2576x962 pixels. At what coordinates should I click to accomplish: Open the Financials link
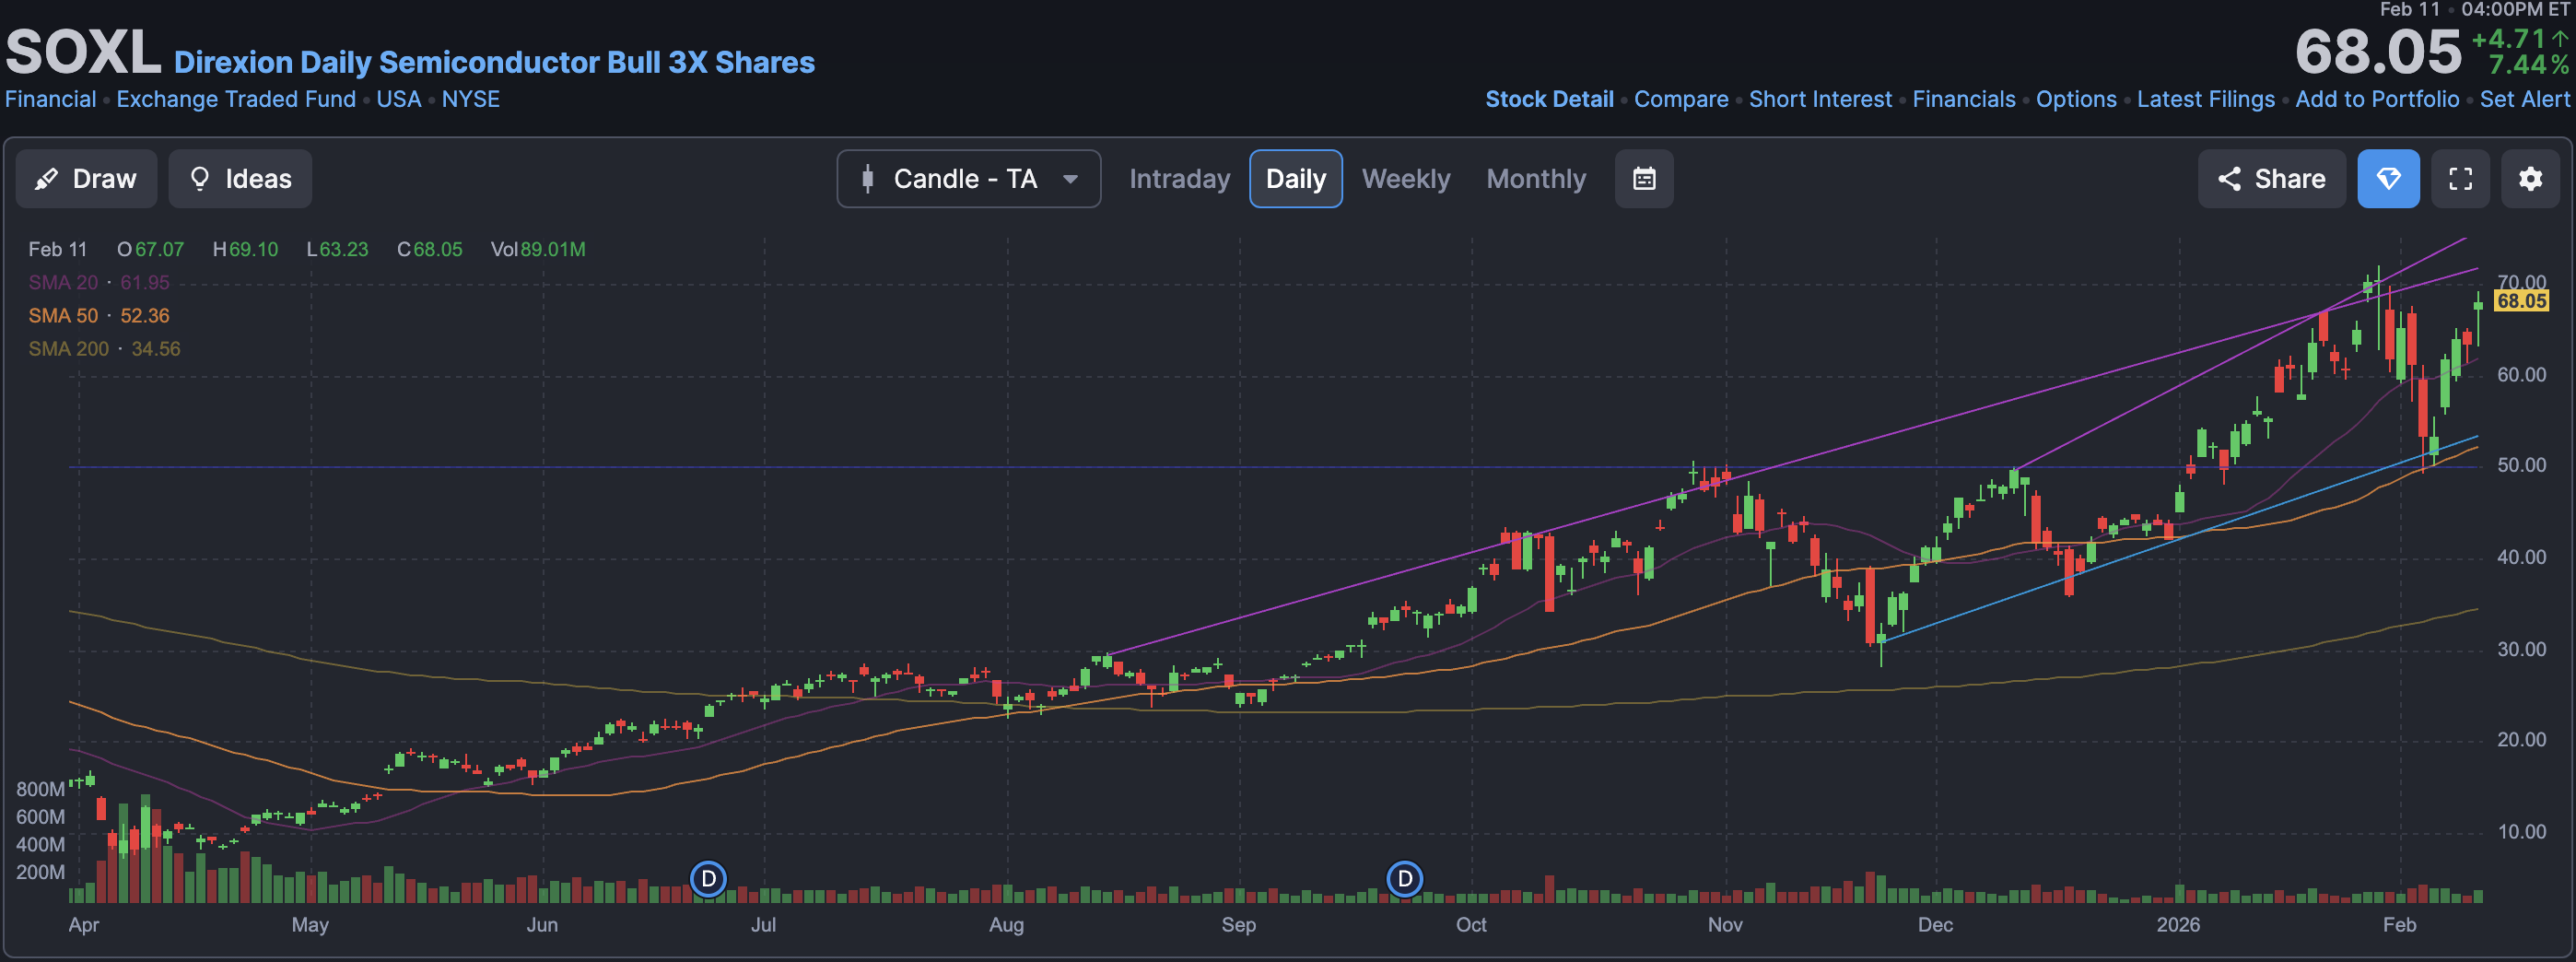1963,99
